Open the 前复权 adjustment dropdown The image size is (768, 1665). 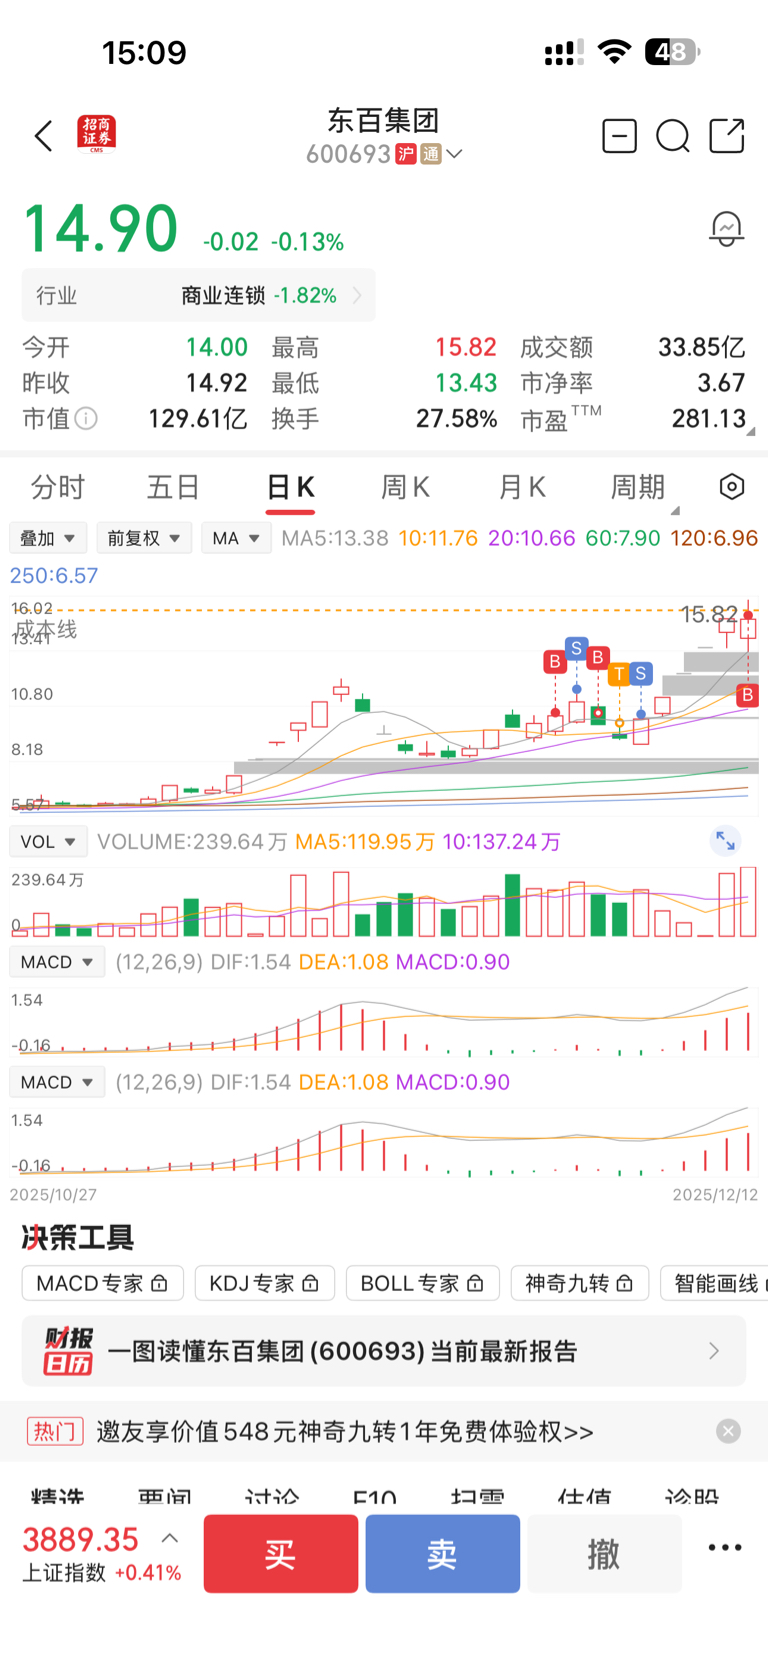(x=144, y=538)
